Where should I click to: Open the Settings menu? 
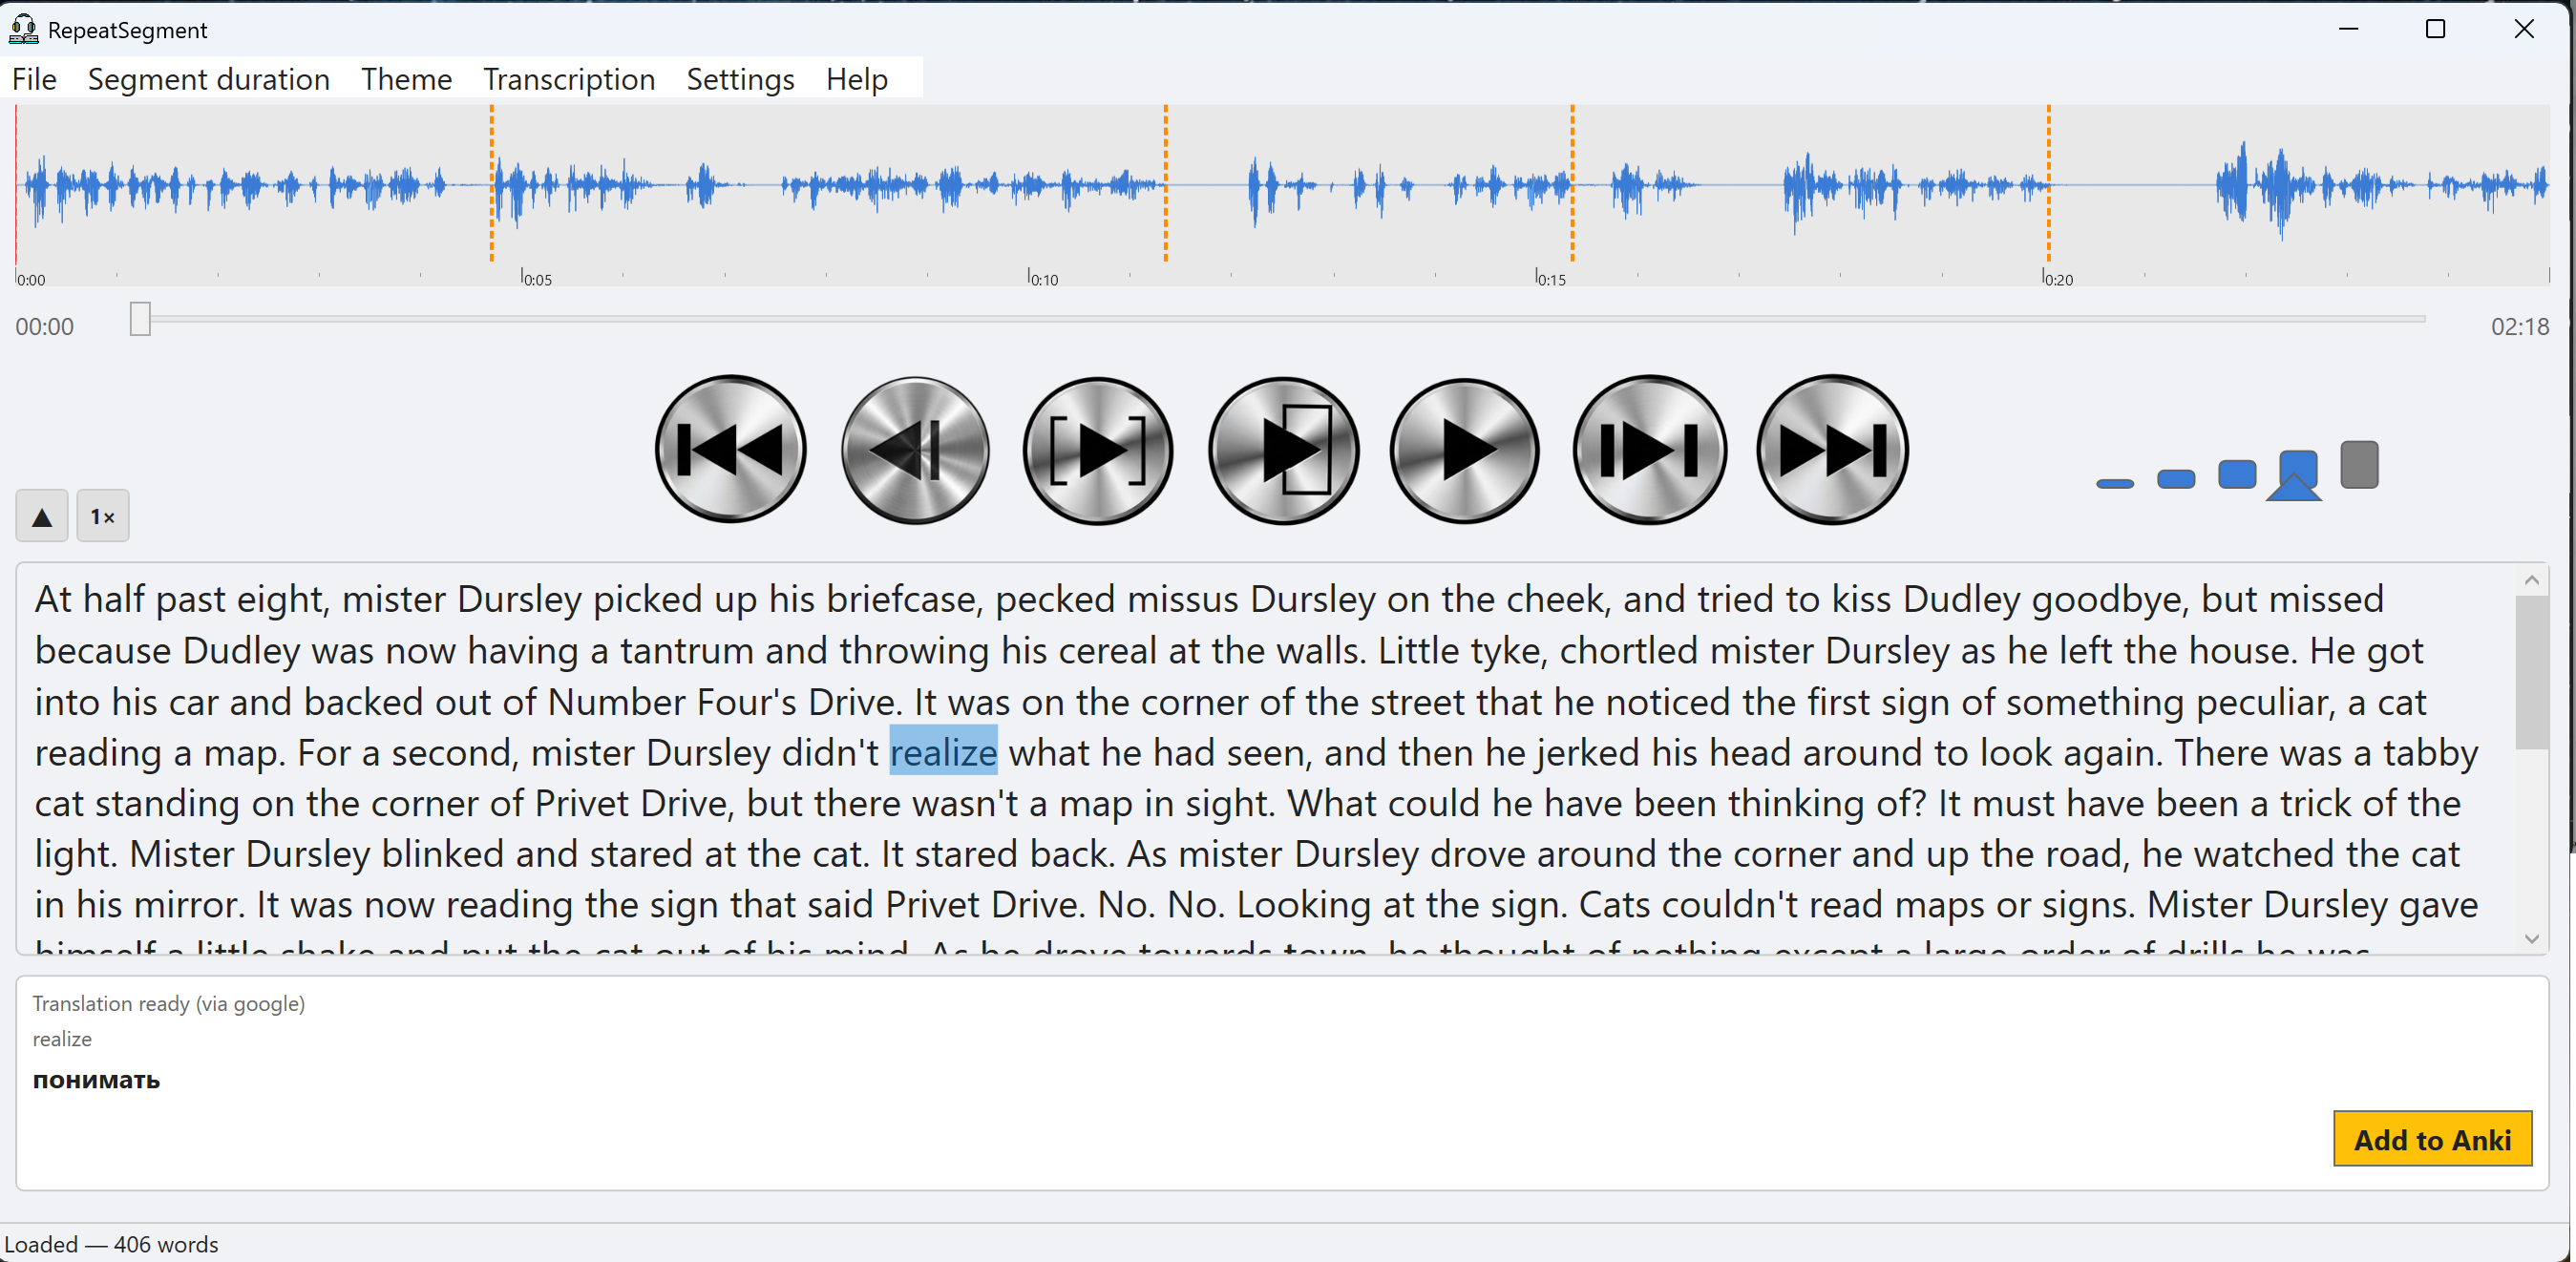[x=741, y=79]
